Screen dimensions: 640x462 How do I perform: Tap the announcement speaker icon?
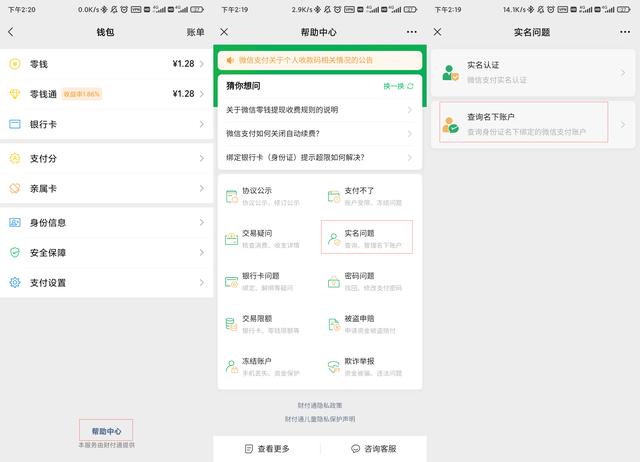[230, 60]
